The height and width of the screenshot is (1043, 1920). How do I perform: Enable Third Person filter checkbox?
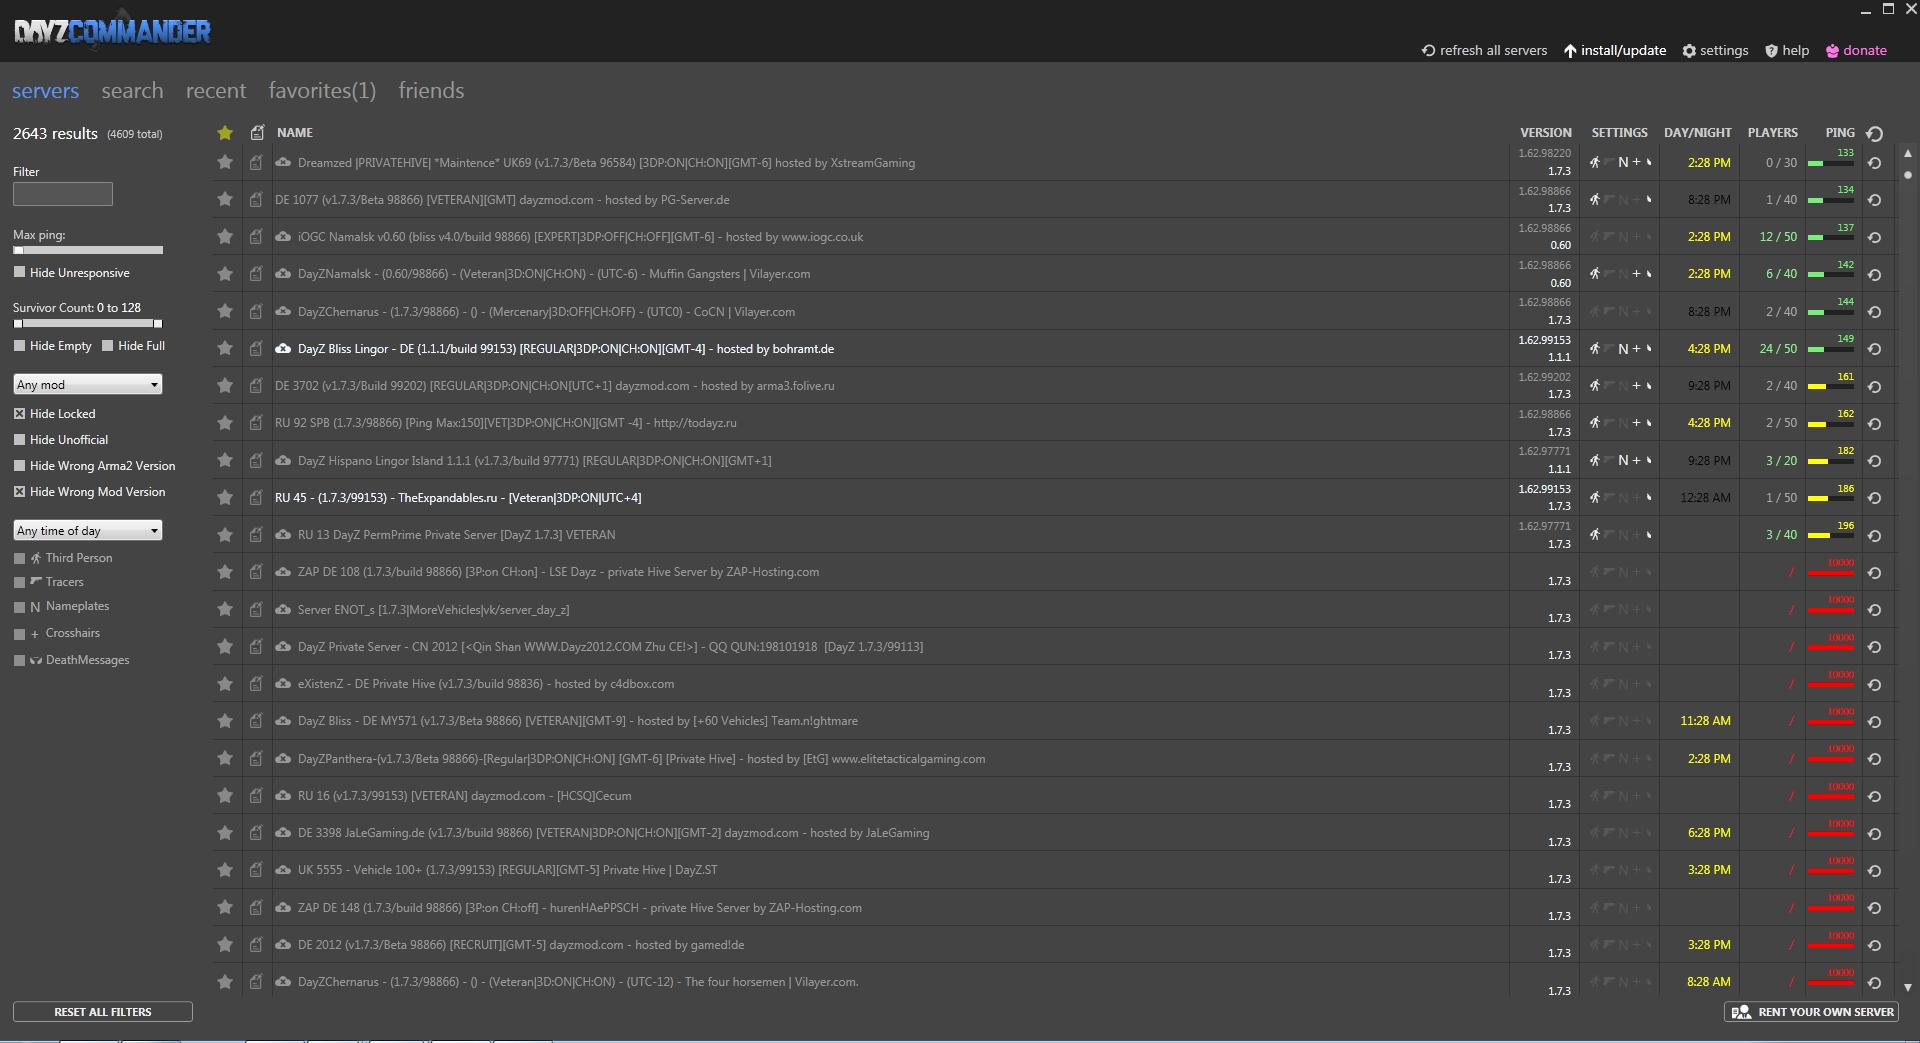pyautogui.click(x=19, y=558)
